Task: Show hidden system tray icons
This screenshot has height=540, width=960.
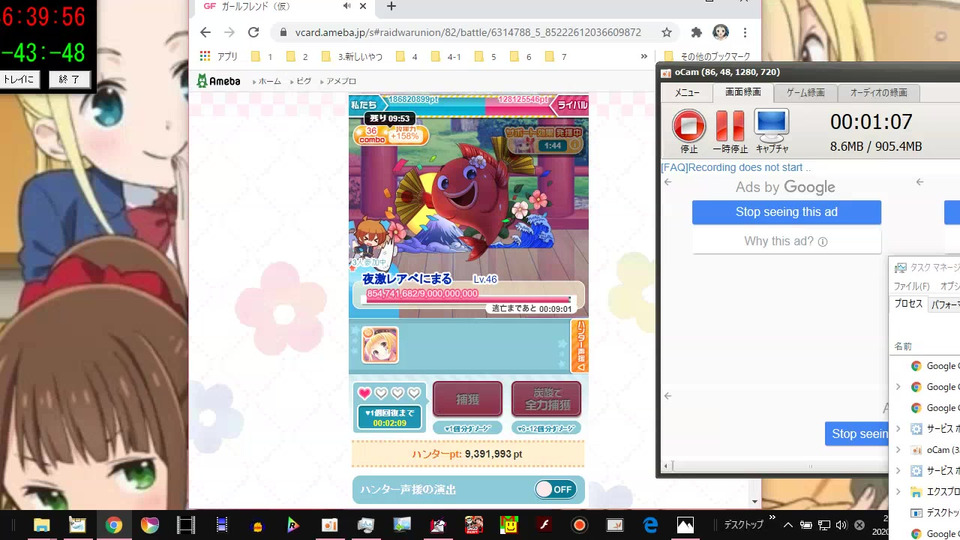Action: point(788,525)
